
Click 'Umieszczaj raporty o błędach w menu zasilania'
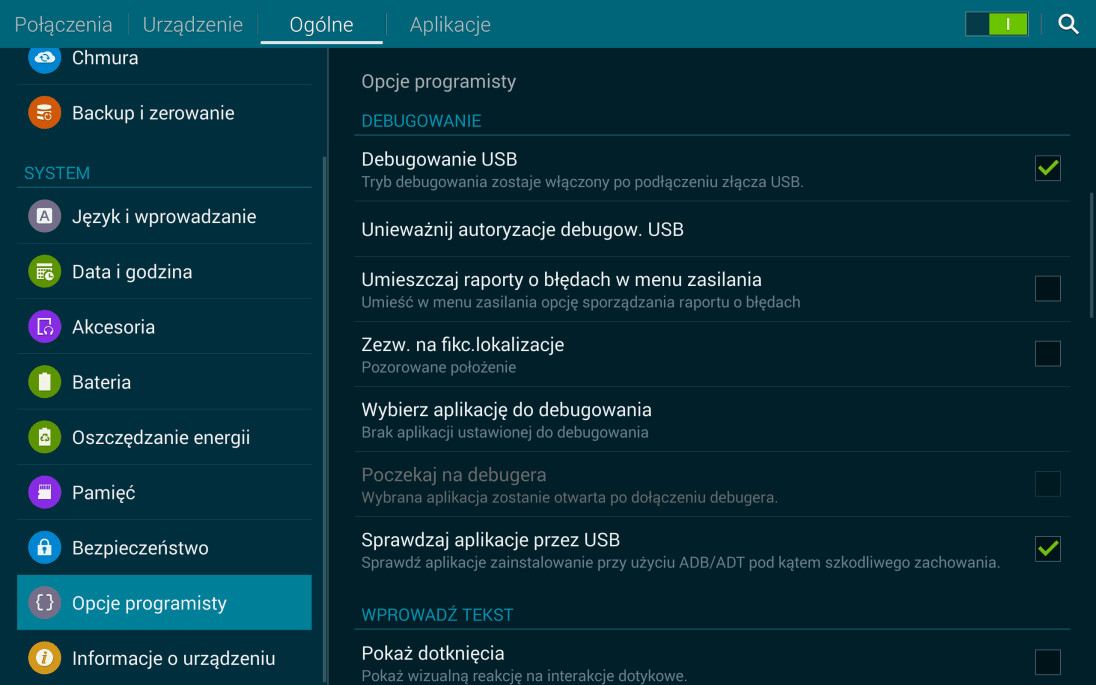561,280
